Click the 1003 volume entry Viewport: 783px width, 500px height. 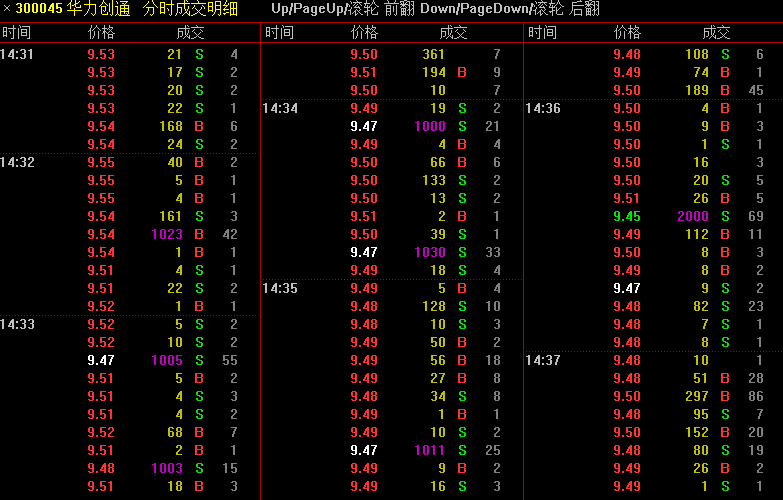pos(167,468)
